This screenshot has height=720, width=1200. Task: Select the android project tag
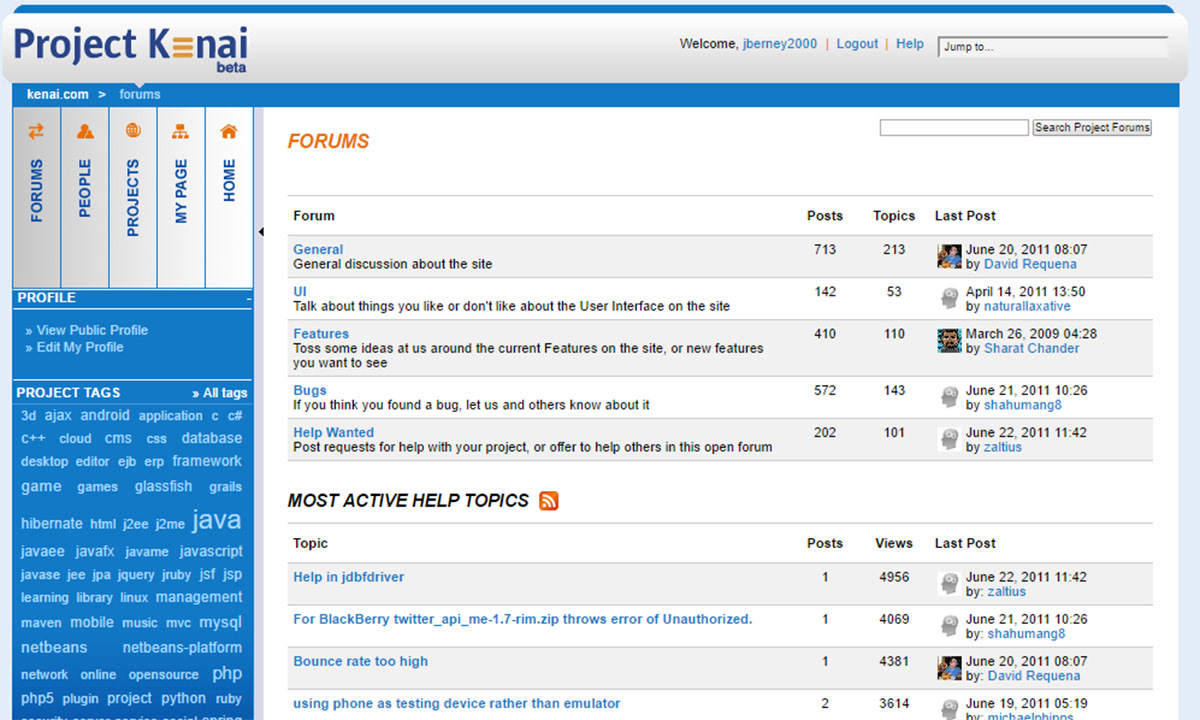(x=105, y=415)
